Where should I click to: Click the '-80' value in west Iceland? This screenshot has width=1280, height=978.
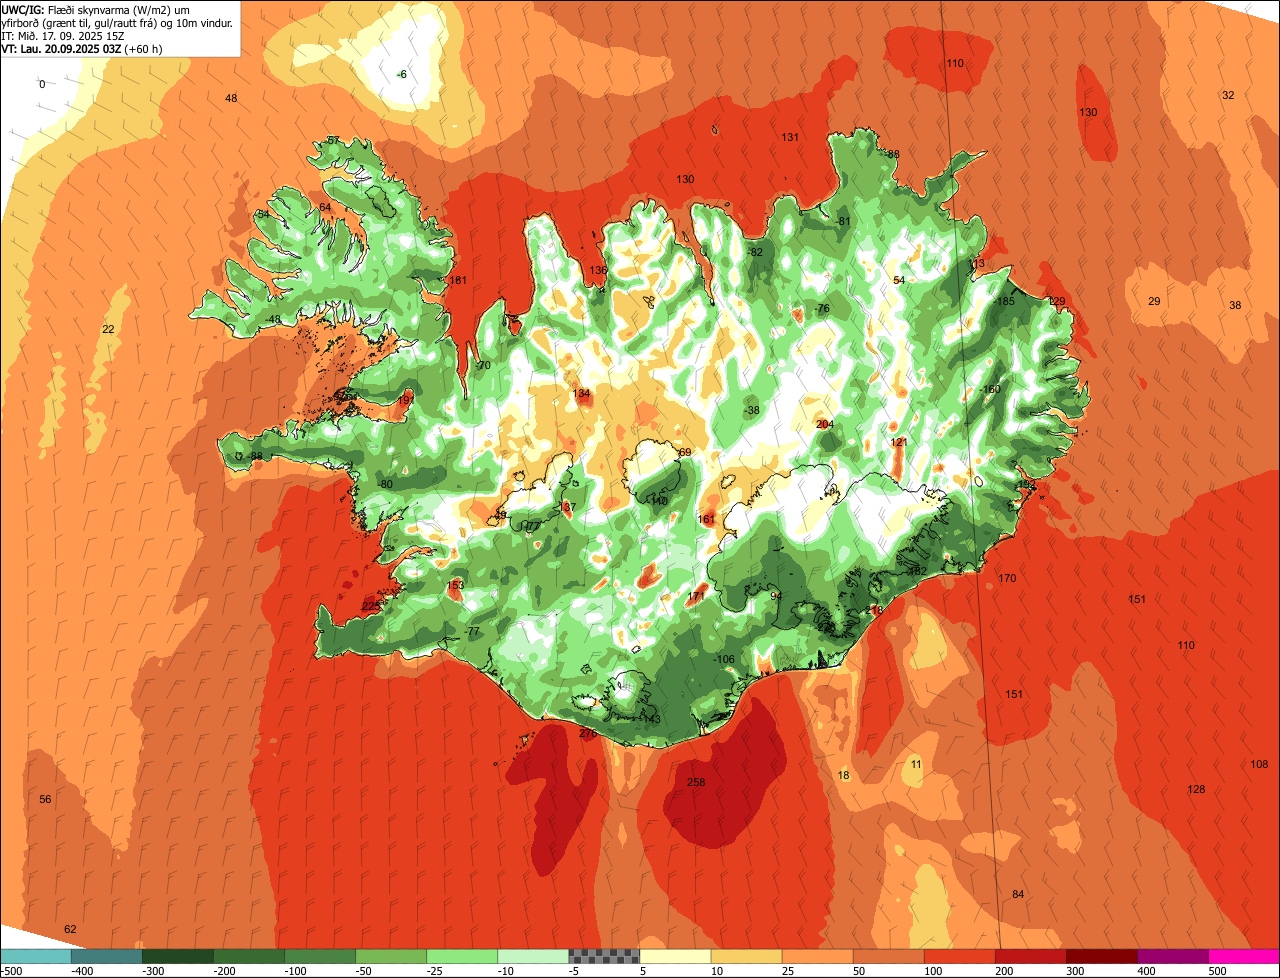click(385, 484)
